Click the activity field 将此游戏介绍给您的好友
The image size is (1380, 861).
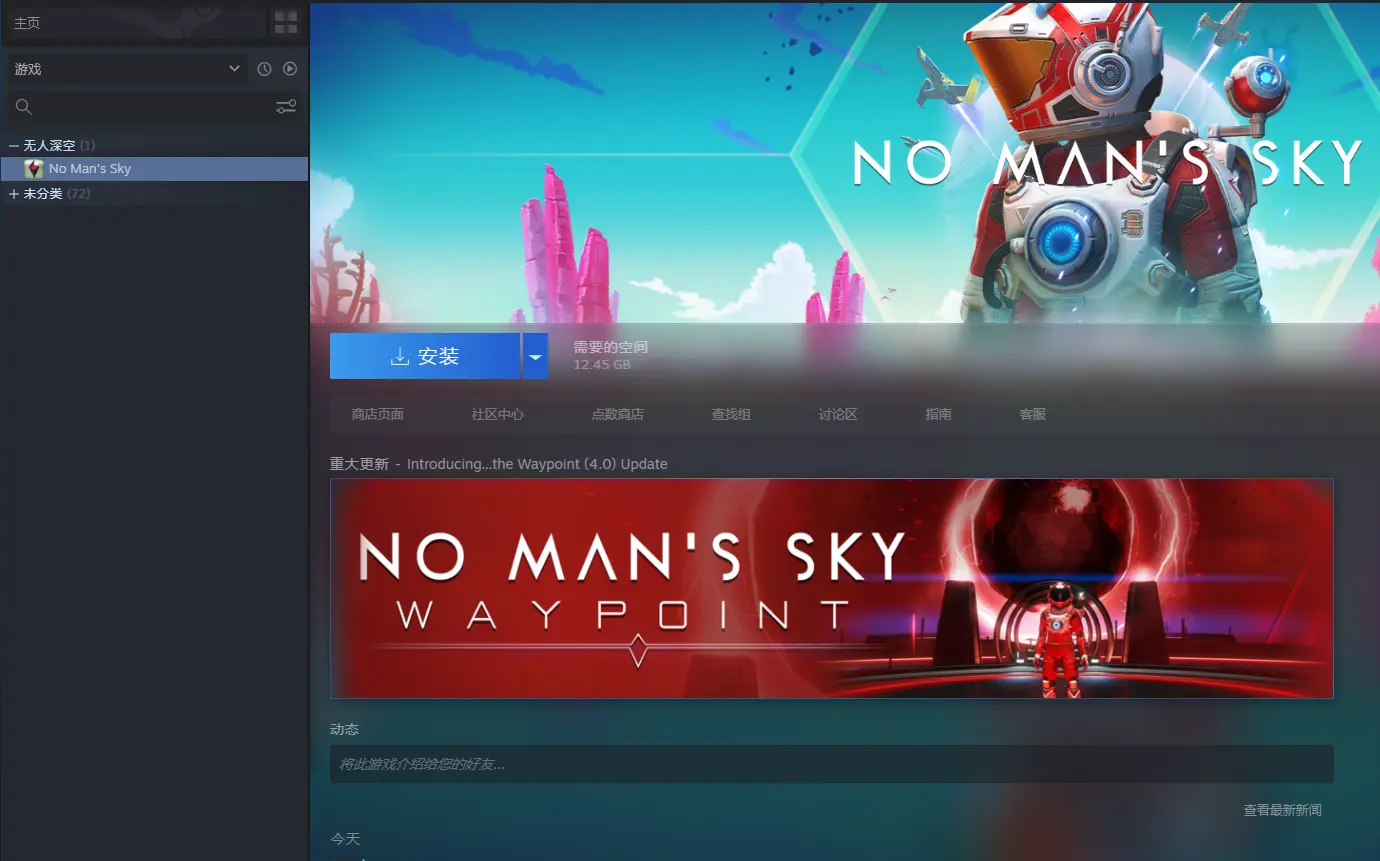(x=832, y=764)
